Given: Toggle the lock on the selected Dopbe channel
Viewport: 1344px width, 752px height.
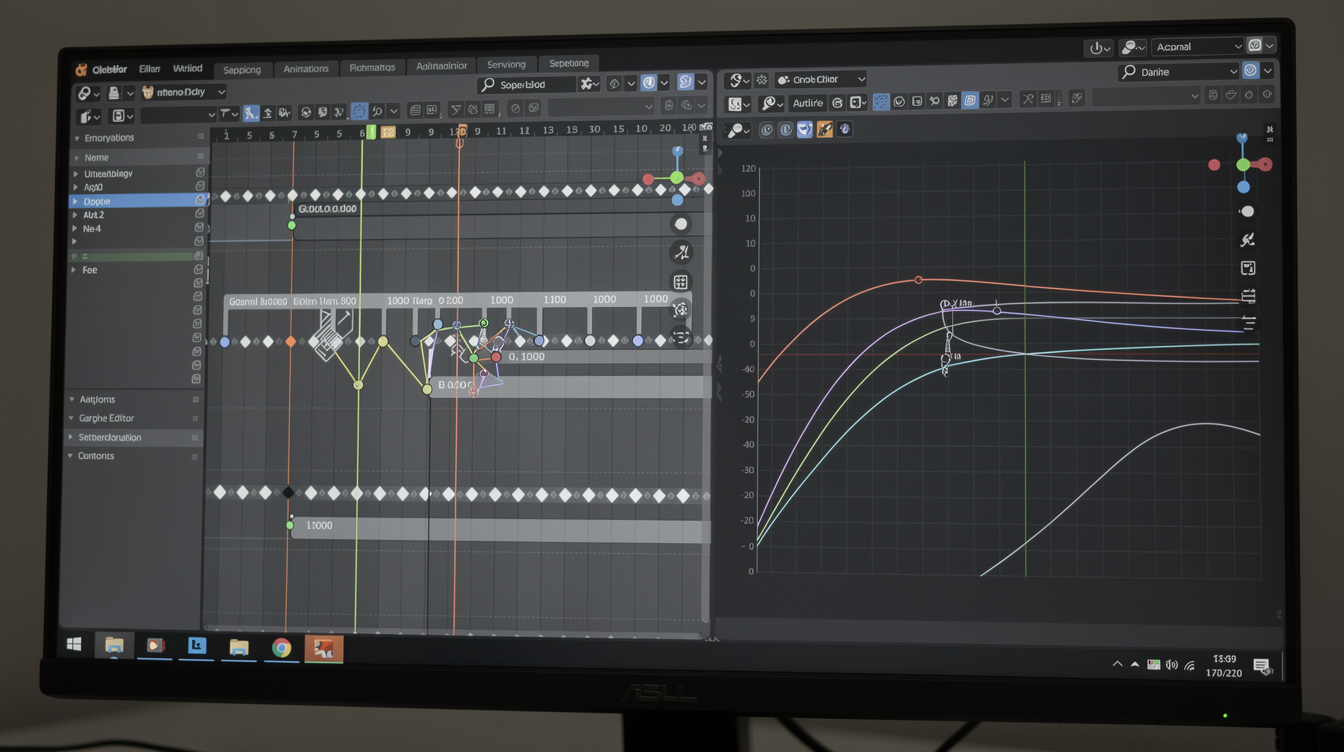Looking at the screenshot, I should 199,200.
